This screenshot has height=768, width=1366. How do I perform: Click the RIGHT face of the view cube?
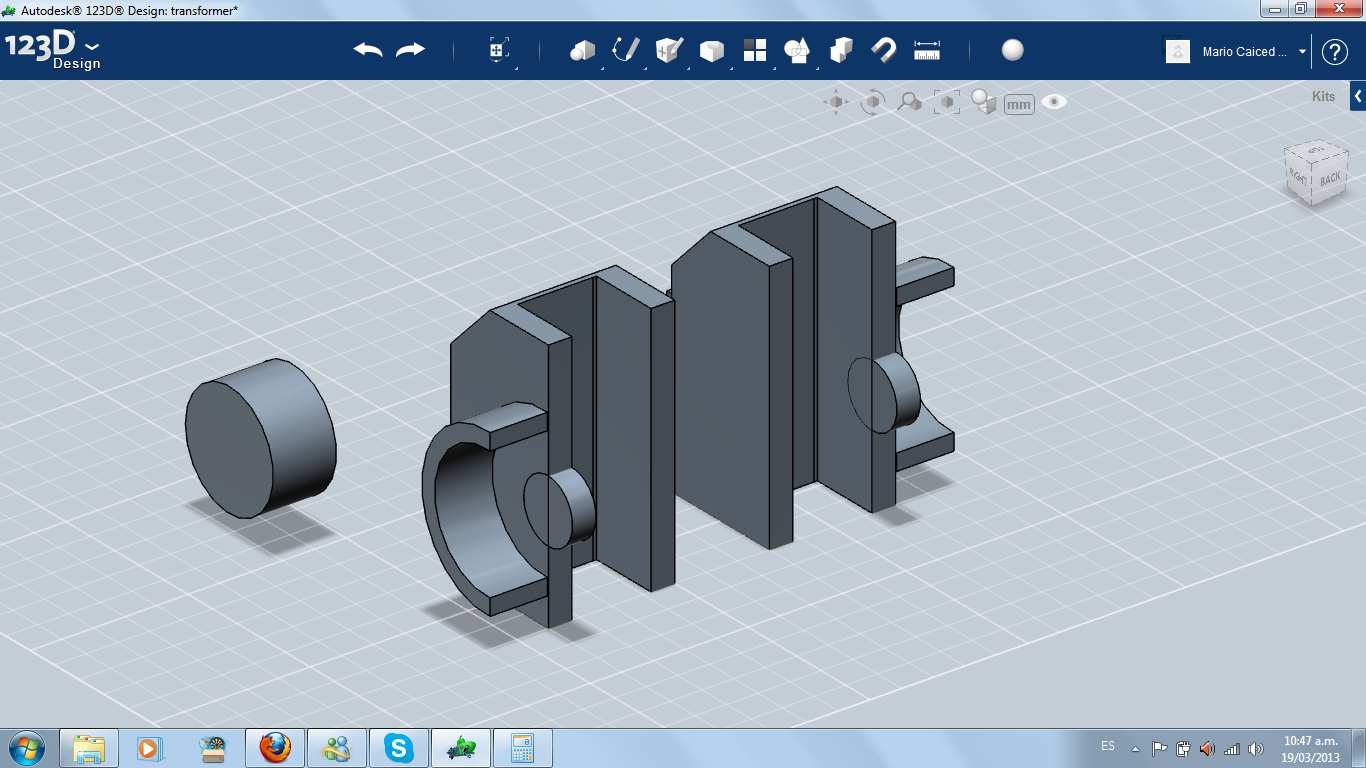1298,176
